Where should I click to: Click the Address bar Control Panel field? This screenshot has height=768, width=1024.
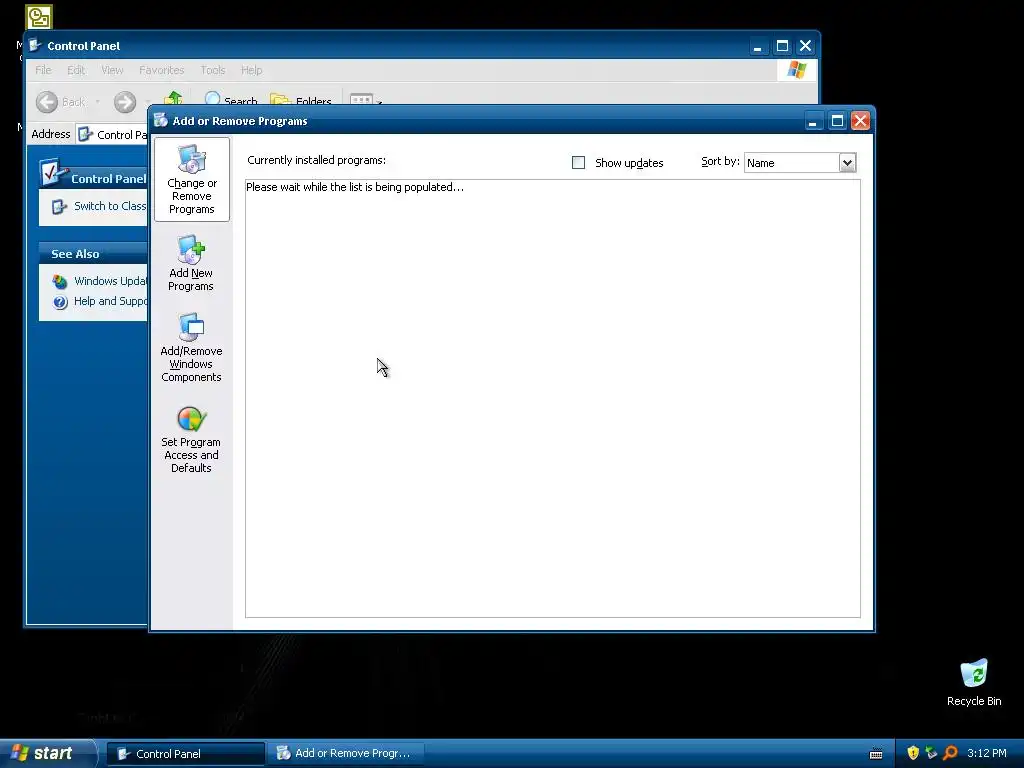112,135
